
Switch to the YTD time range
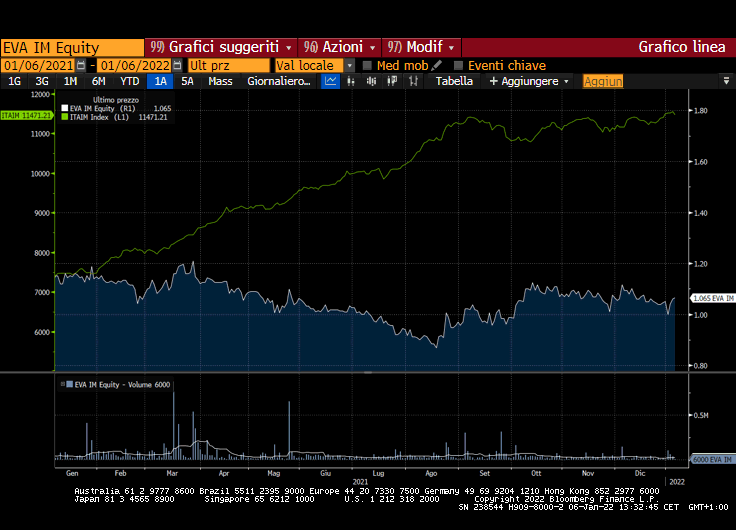pyautogui.click(x=129, y=81)
